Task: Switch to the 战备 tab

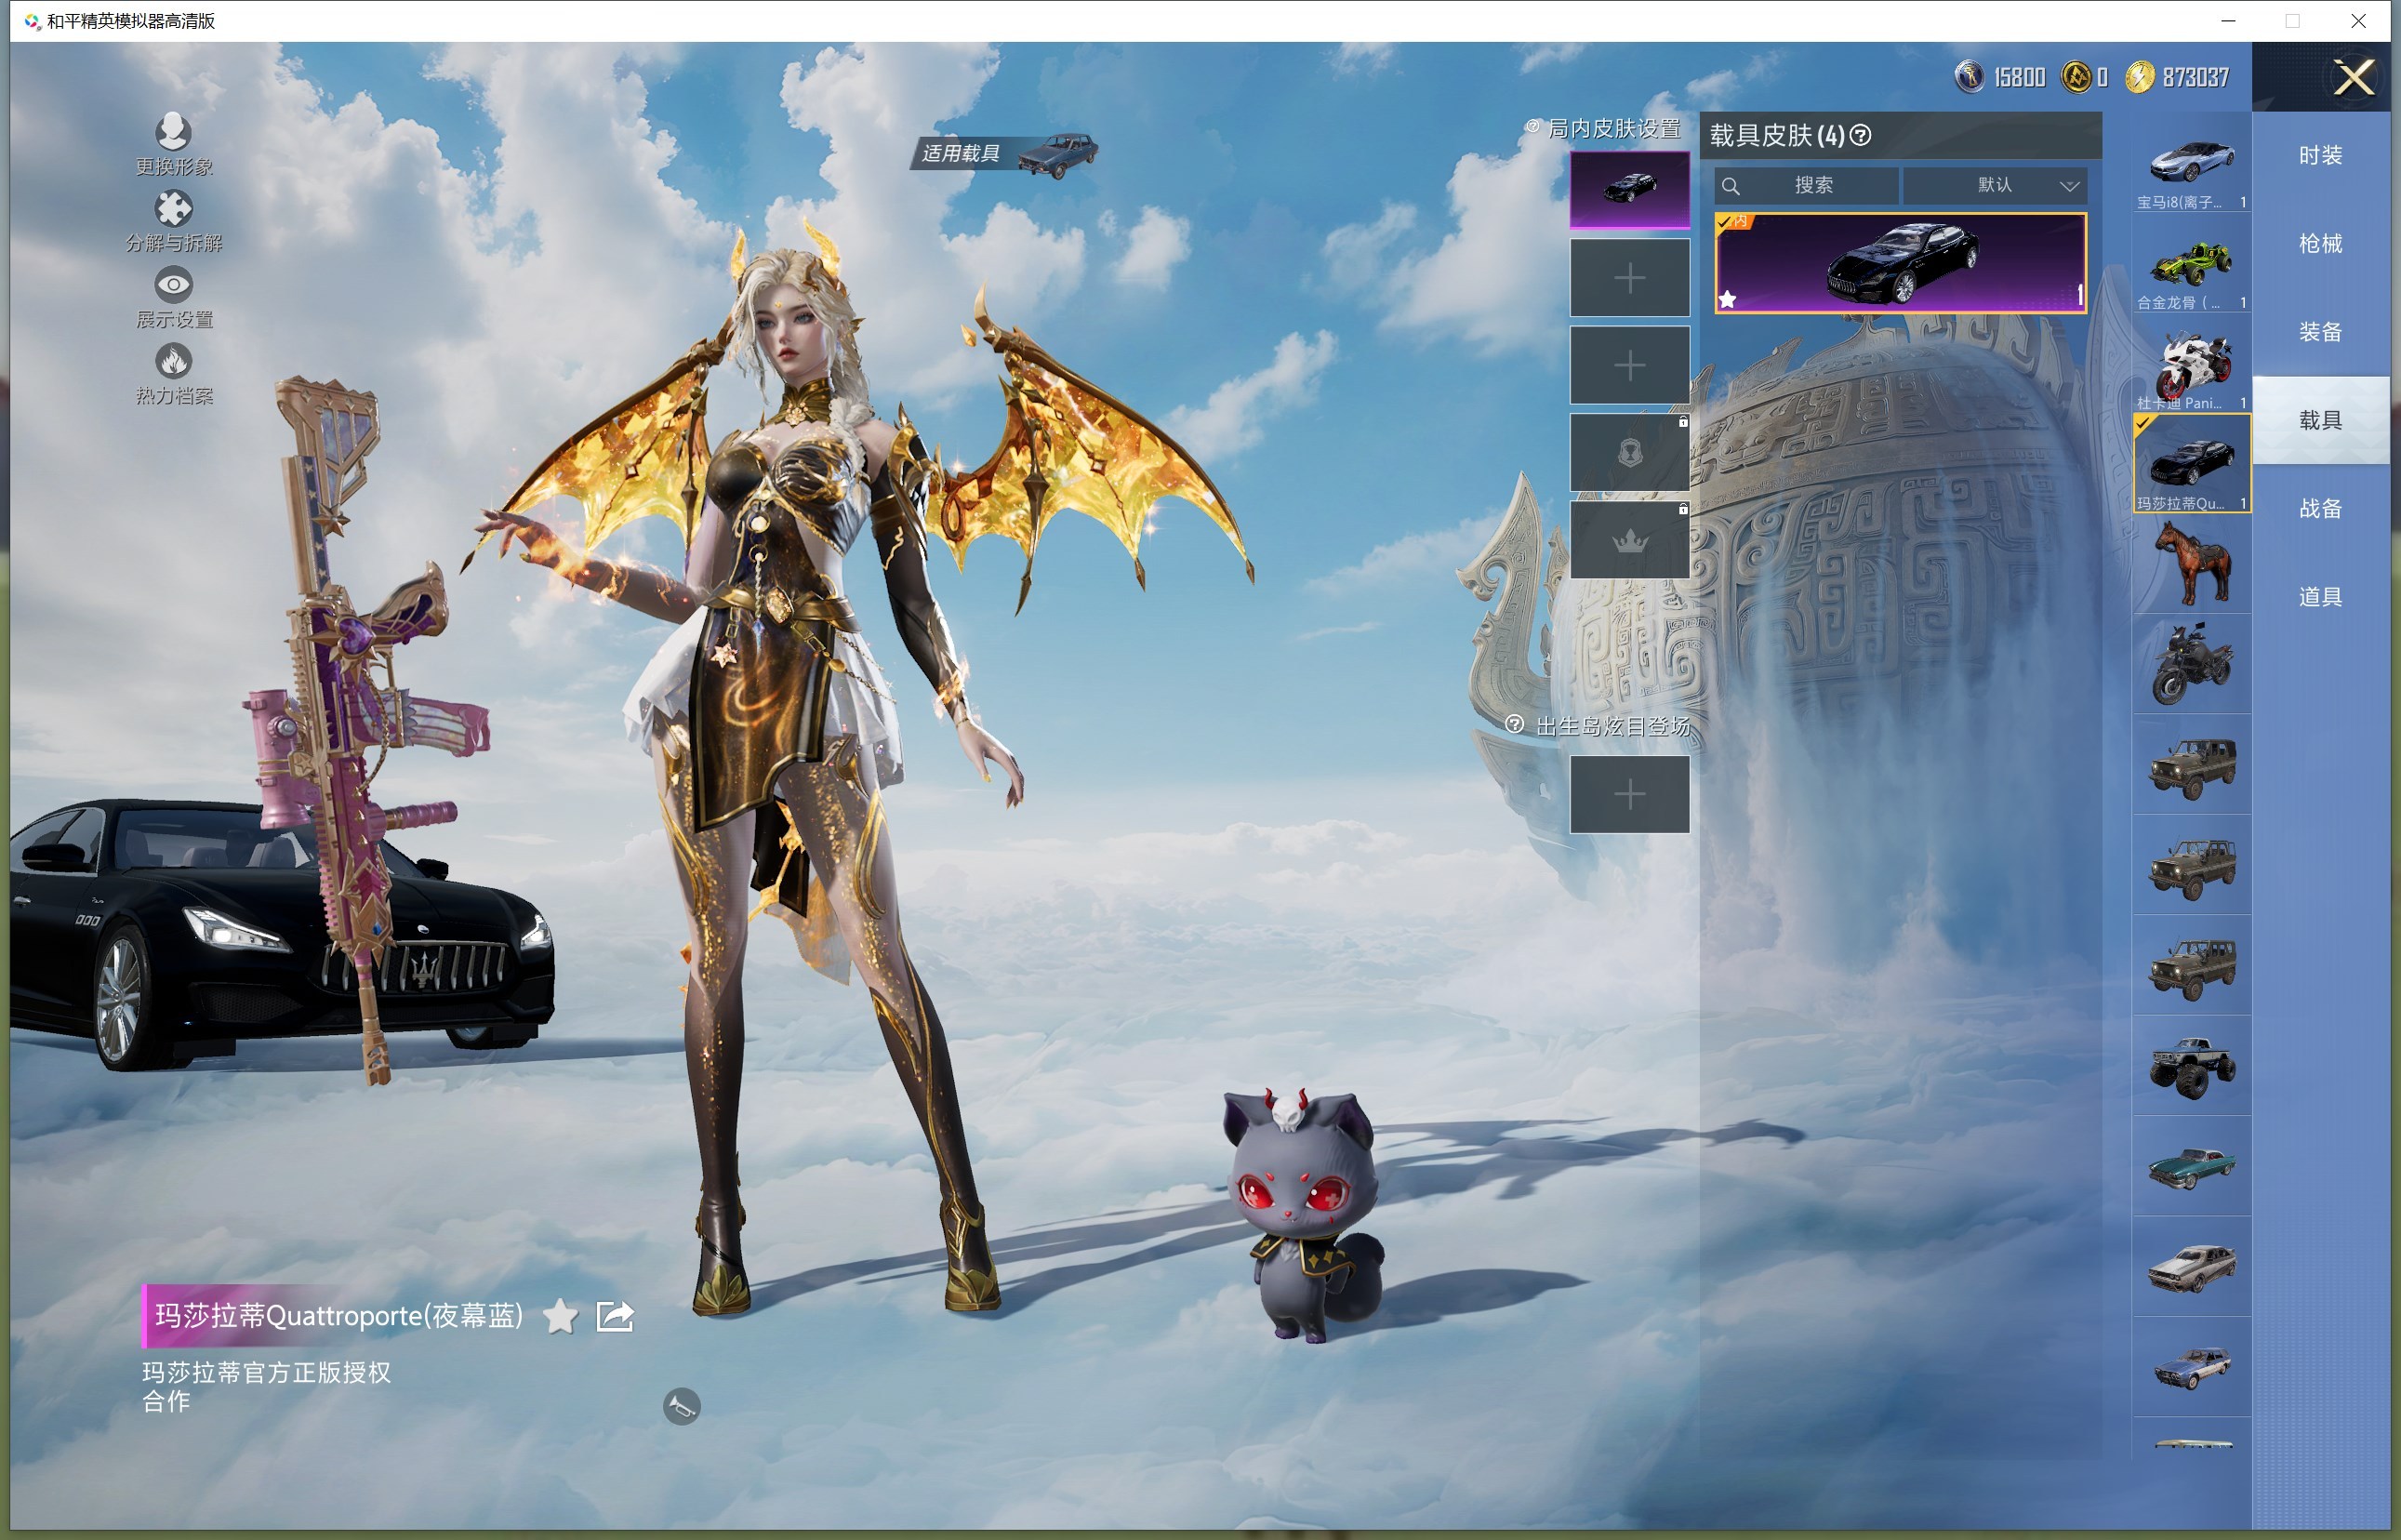Action: point(2321,508)
